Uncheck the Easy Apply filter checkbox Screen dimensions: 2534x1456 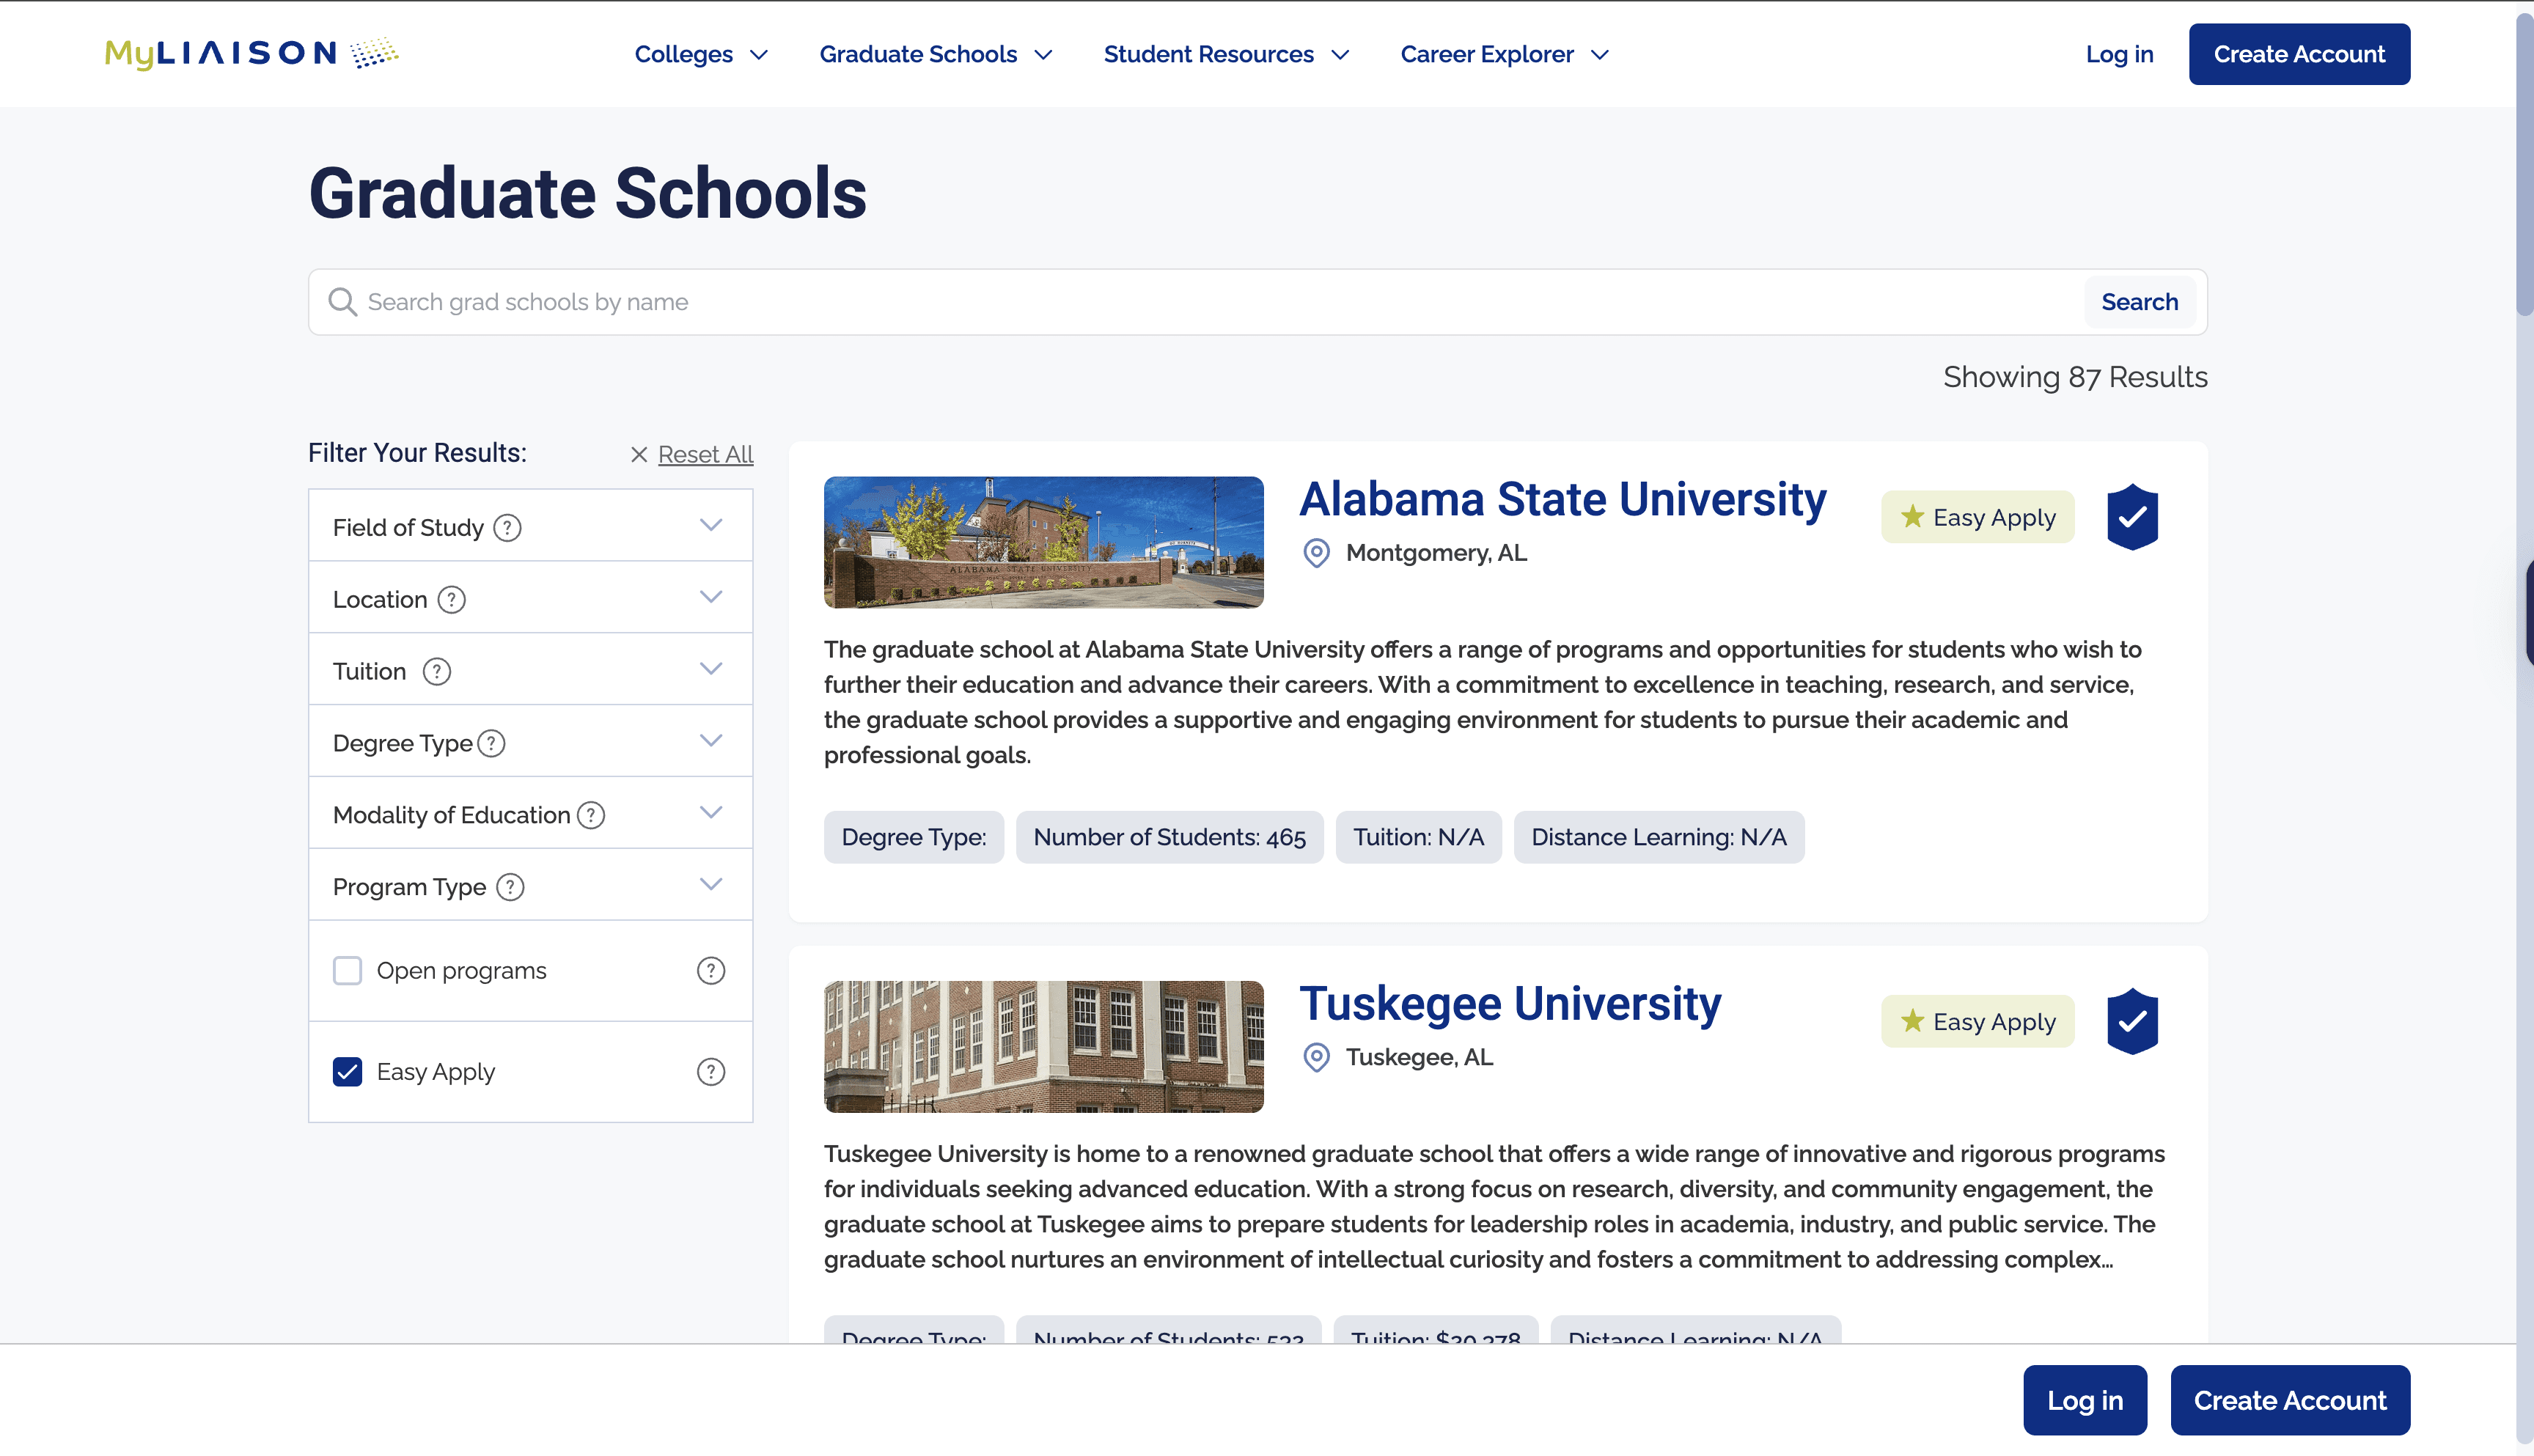(347, 1071)
